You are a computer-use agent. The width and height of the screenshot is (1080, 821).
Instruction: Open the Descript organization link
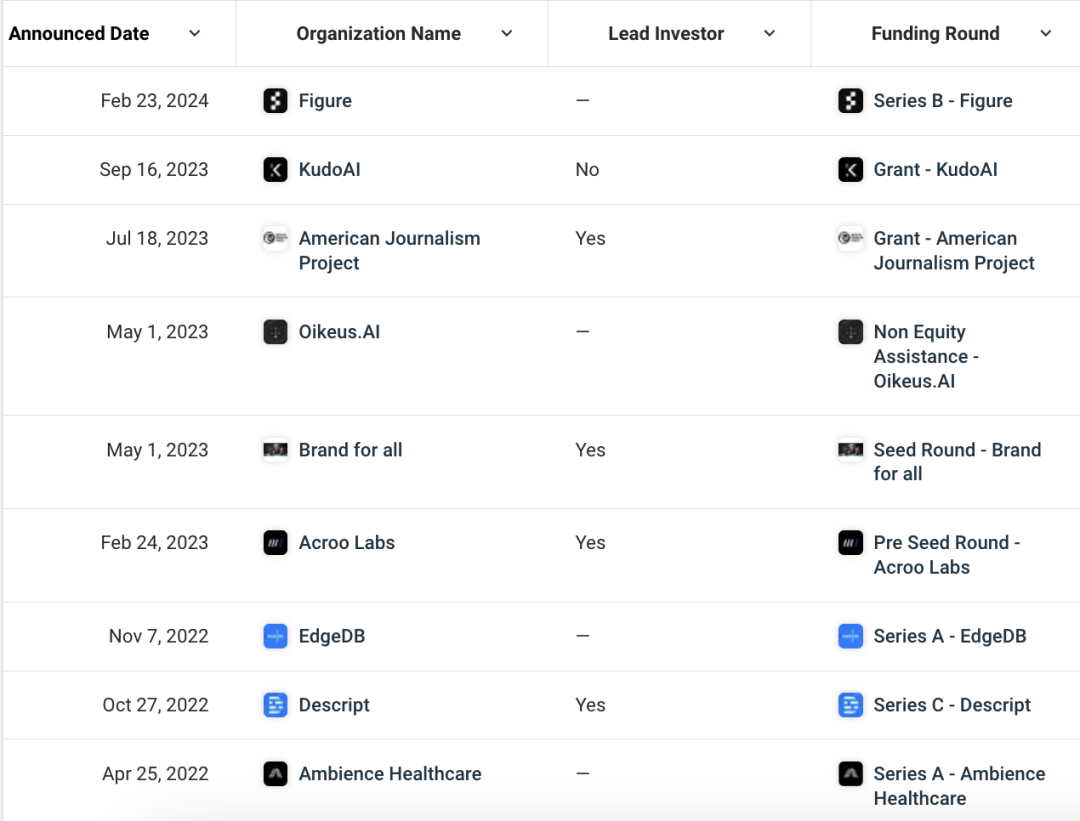click(x=334, y=705)
